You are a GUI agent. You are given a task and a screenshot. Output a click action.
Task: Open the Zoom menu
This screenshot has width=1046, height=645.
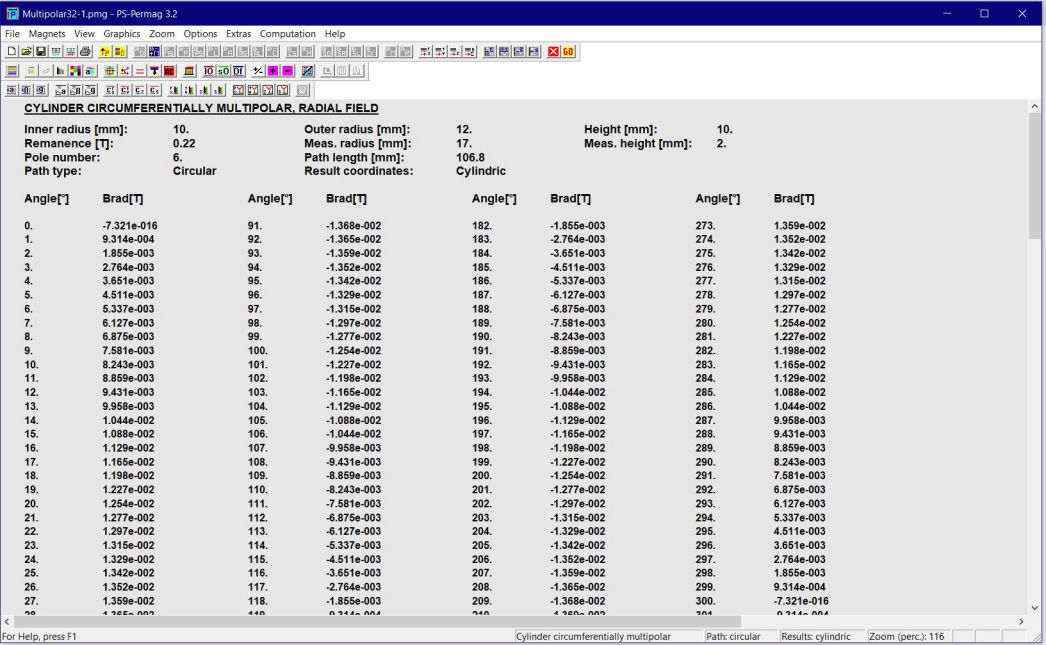162,34
